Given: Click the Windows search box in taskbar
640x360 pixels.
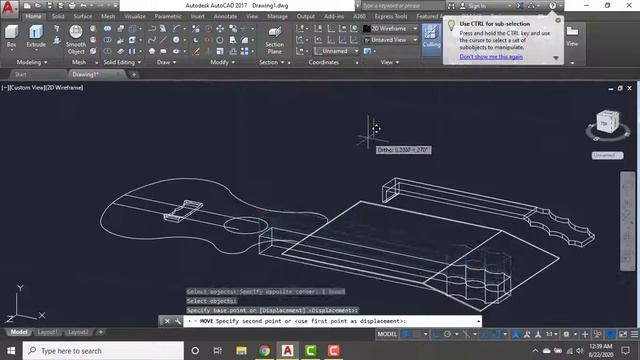Looking at the screenshot, I should [103, 351].
